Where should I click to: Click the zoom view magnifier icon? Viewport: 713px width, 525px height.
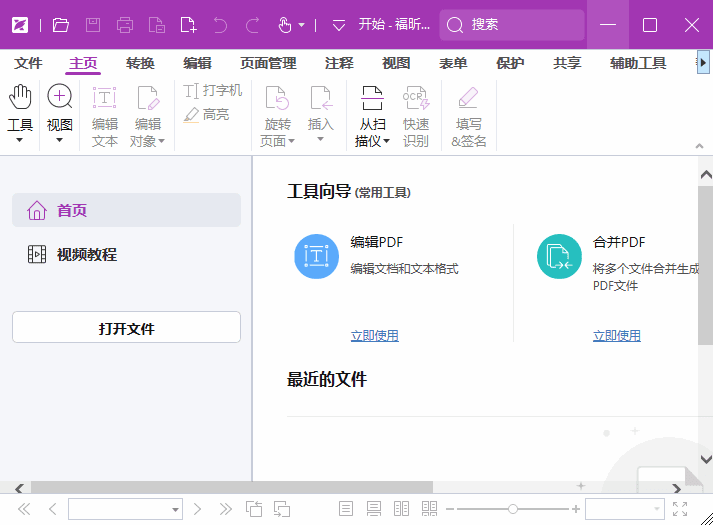pyautogui.click(x=60, y=98)
